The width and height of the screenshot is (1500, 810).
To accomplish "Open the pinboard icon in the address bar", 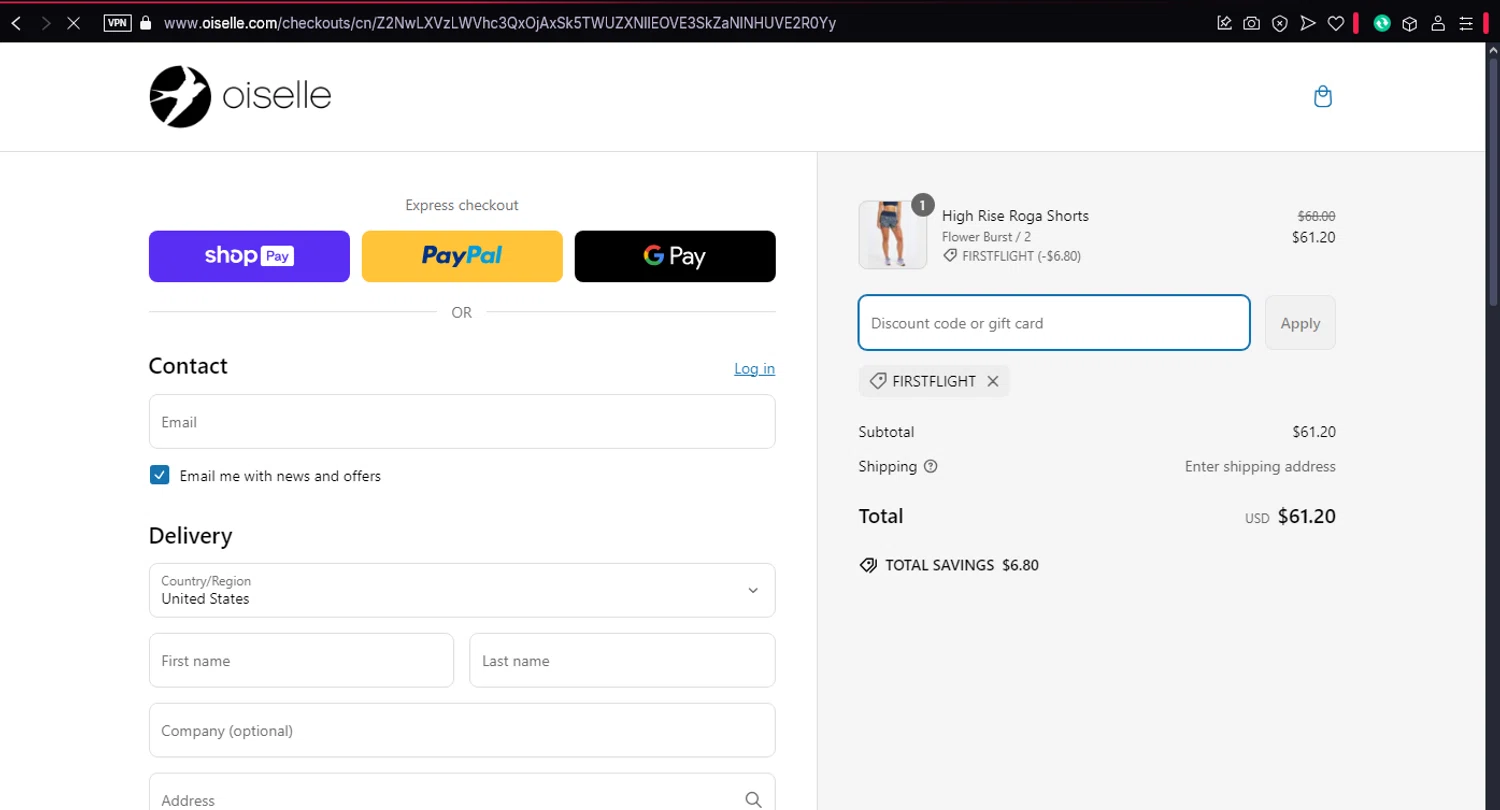I will (x=1224, y=23).
